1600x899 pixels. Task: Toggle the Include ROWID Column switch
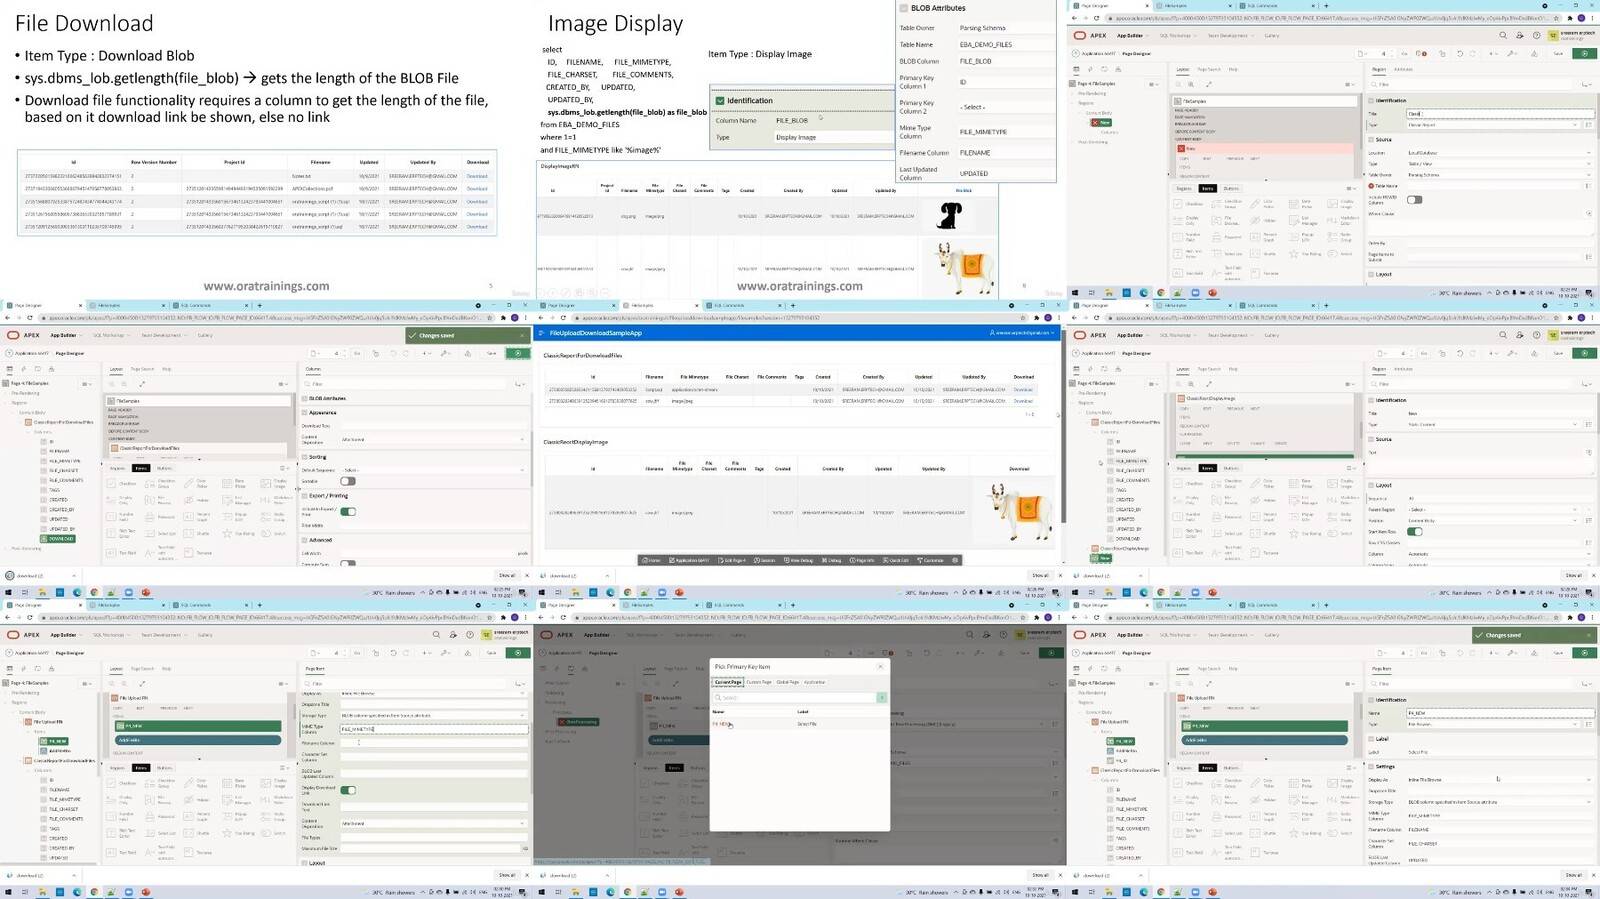pos(1414,199)
